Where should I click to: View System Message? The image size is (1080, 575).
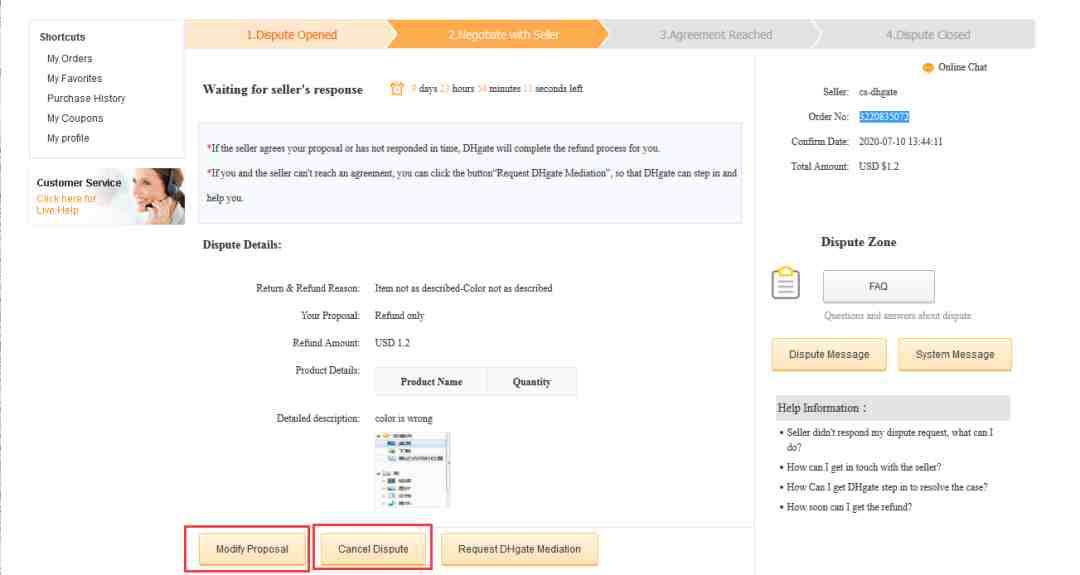955,355
